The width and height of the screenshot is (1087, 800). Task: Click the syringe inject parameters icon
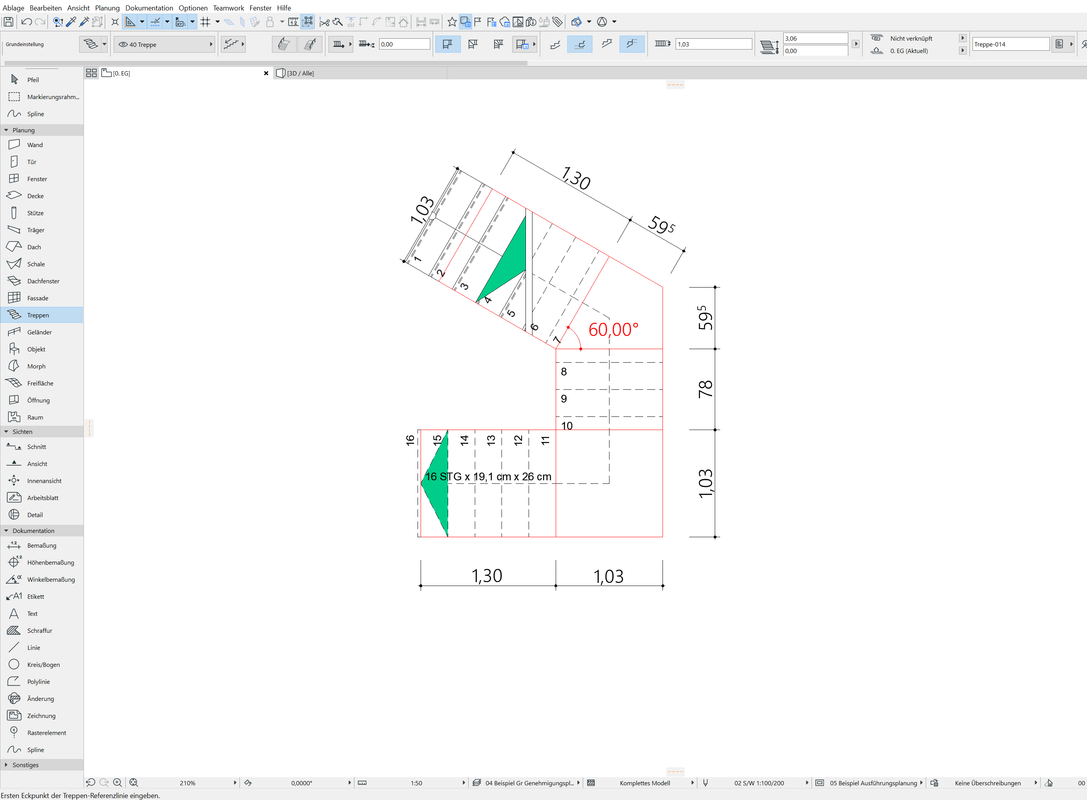[85, 22]
